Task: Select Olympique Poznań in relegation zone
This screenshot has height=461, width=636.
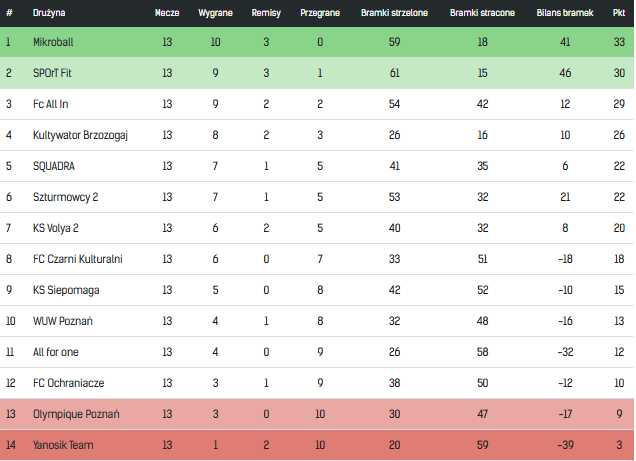Action: pos(76,414)
